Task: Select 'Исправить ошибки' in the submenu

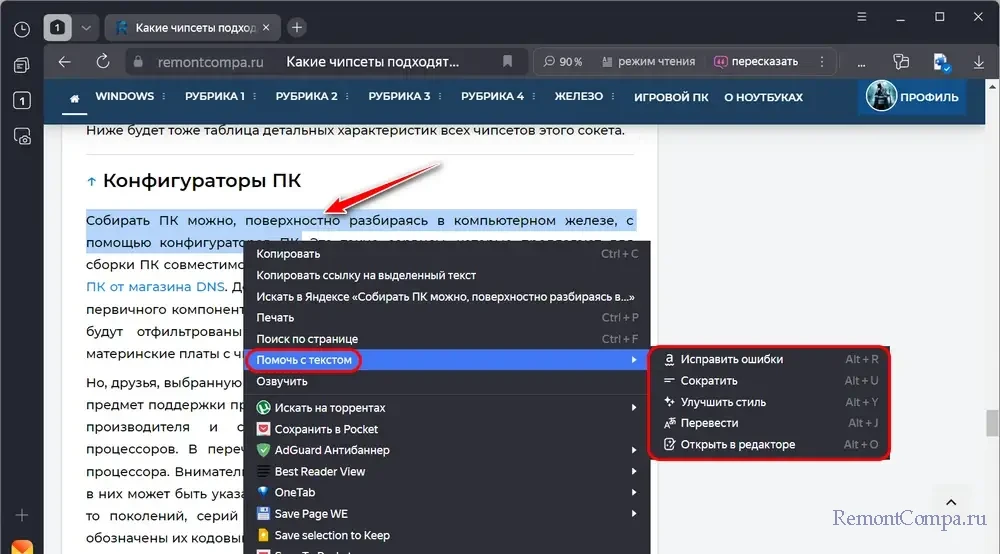Action: 731,359
